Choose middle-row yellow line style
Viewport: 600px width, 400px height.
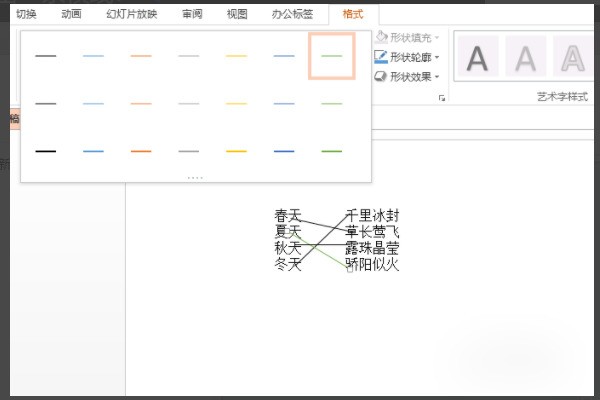[236, 104]
